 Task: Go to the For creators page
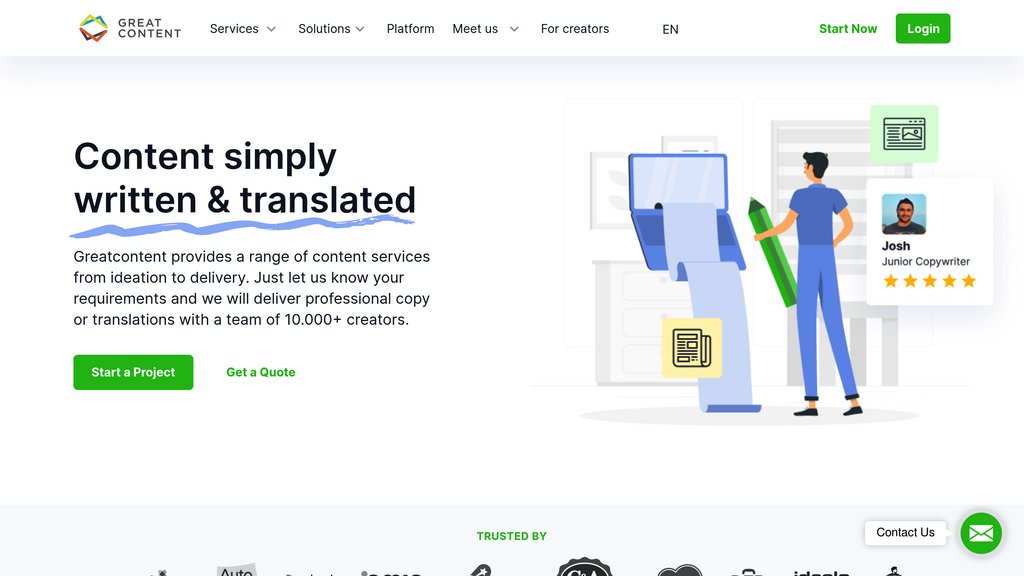click(574, 29)
